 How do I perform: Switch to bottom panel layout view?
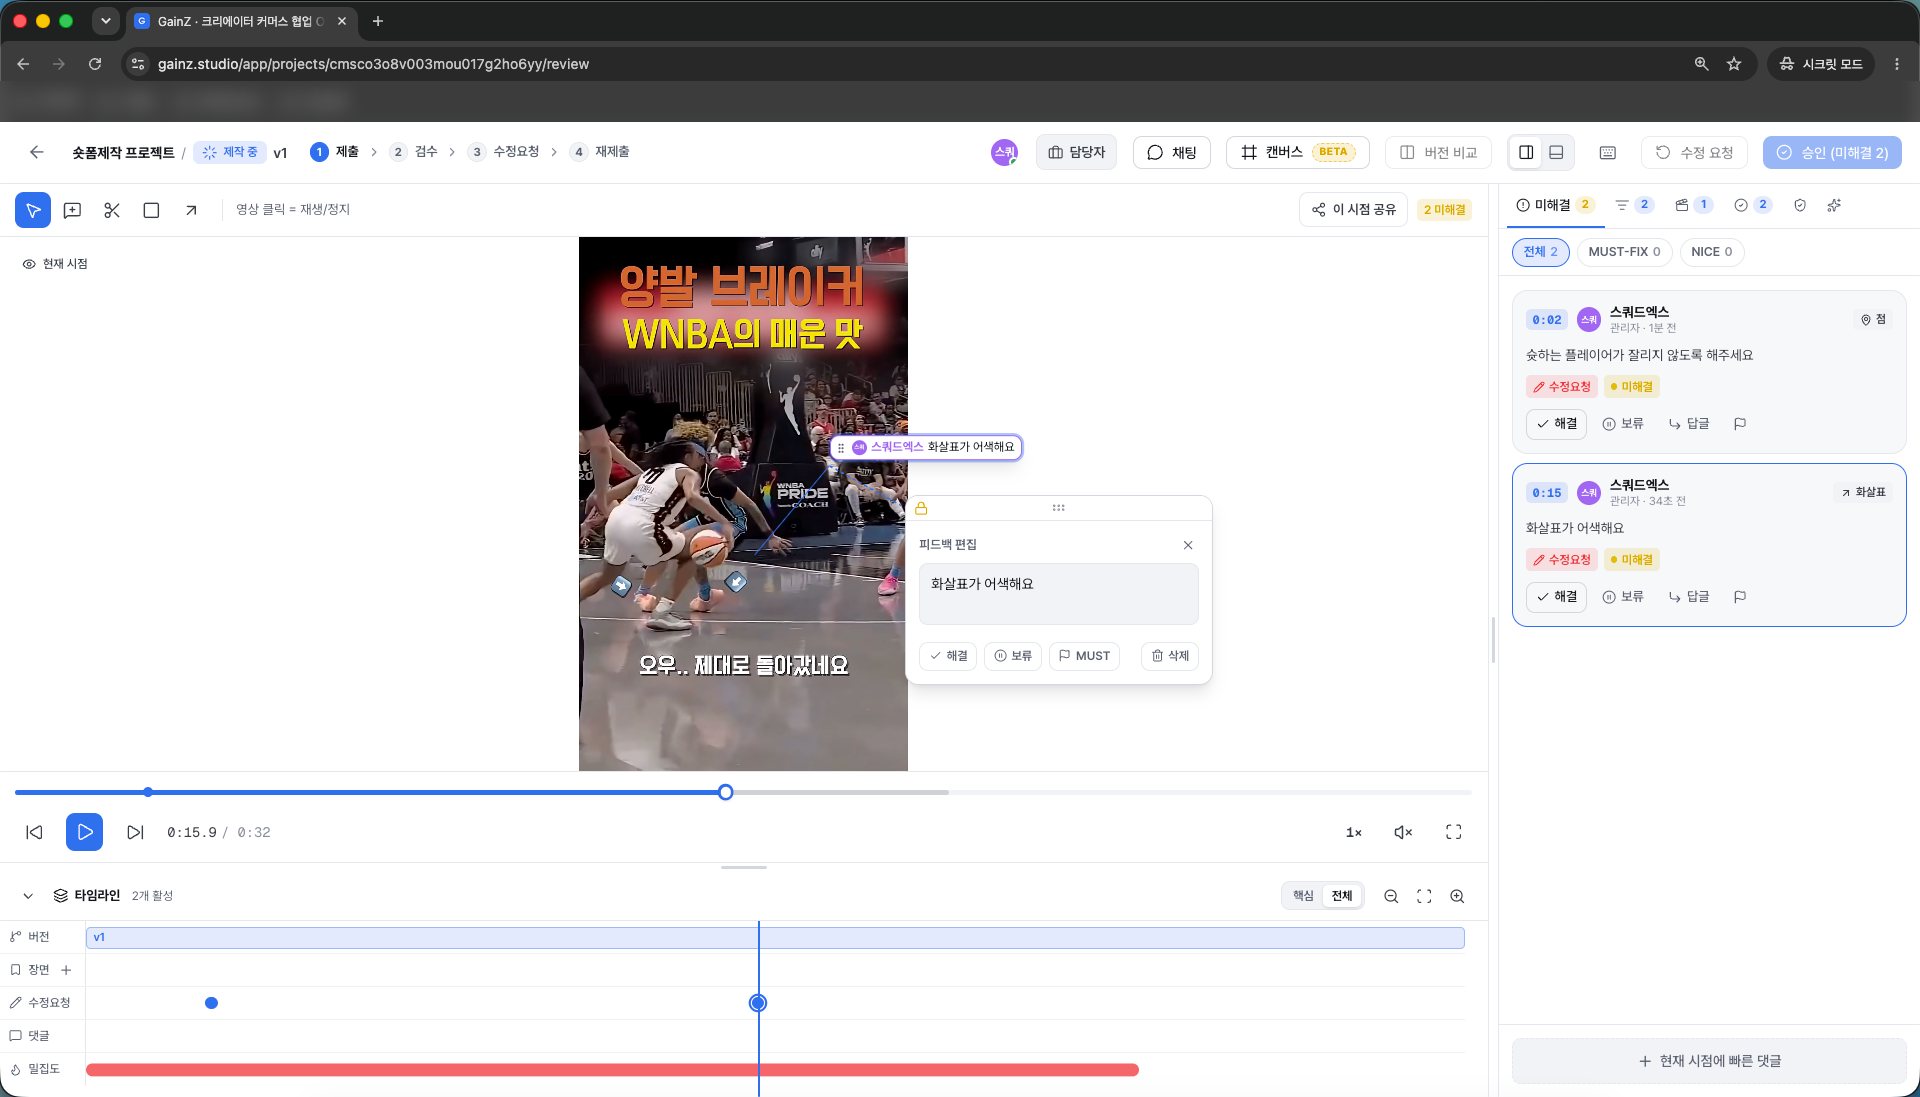click(1556, 152)
